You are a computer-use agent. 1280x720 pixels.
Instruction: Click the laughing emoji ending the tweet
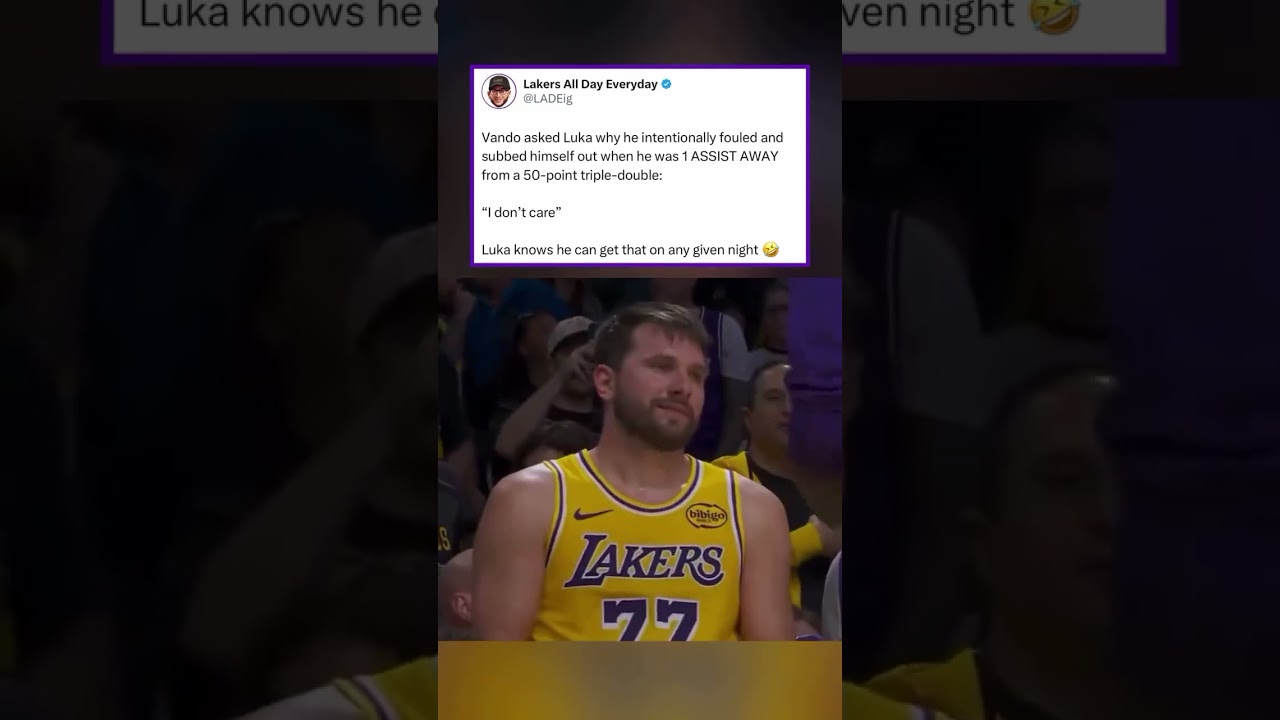coord(770,249)
